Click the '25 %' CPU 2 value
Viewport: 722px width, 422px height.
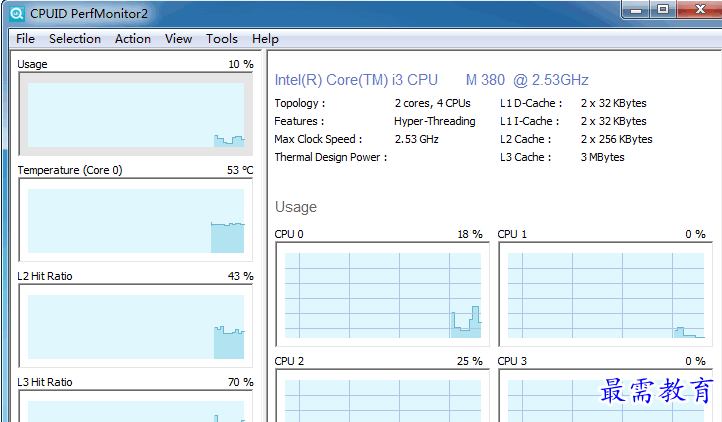[470, 361]
